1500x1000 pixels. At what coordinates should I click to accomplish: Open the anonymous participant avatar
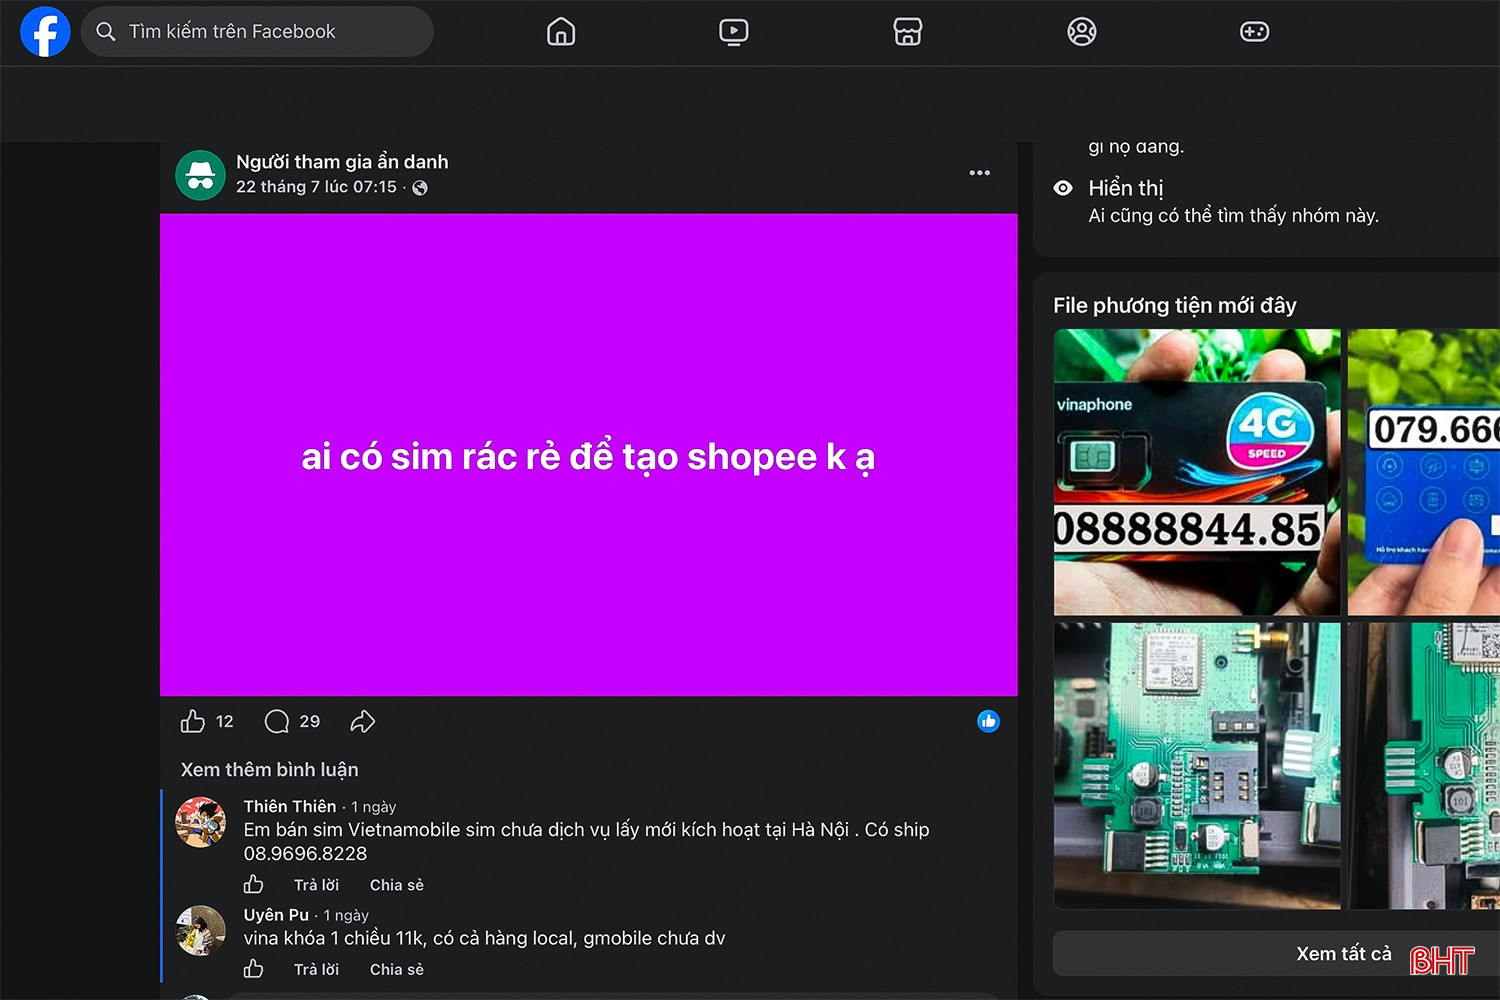[200, 175]
